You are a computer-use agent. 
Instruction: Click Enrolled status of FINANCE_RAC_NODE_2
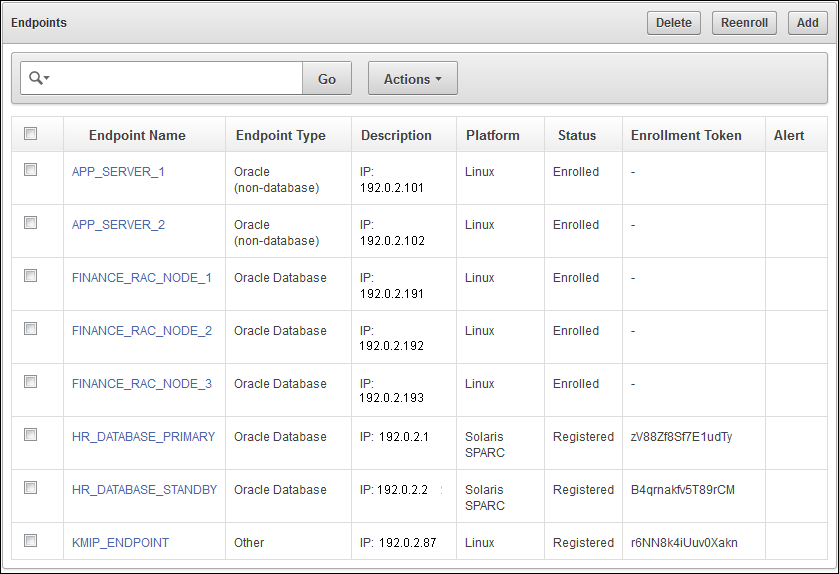576,331
